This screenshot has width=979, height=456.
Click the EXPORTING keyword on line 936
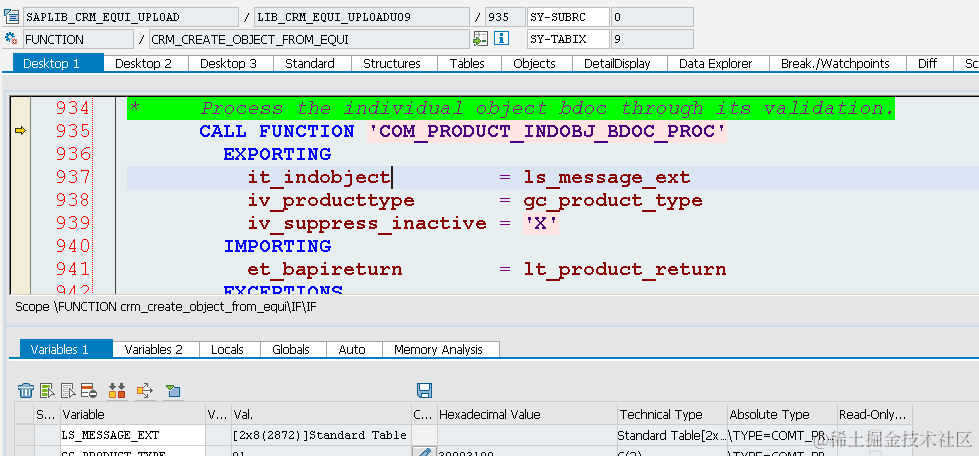tap(277, 154)
